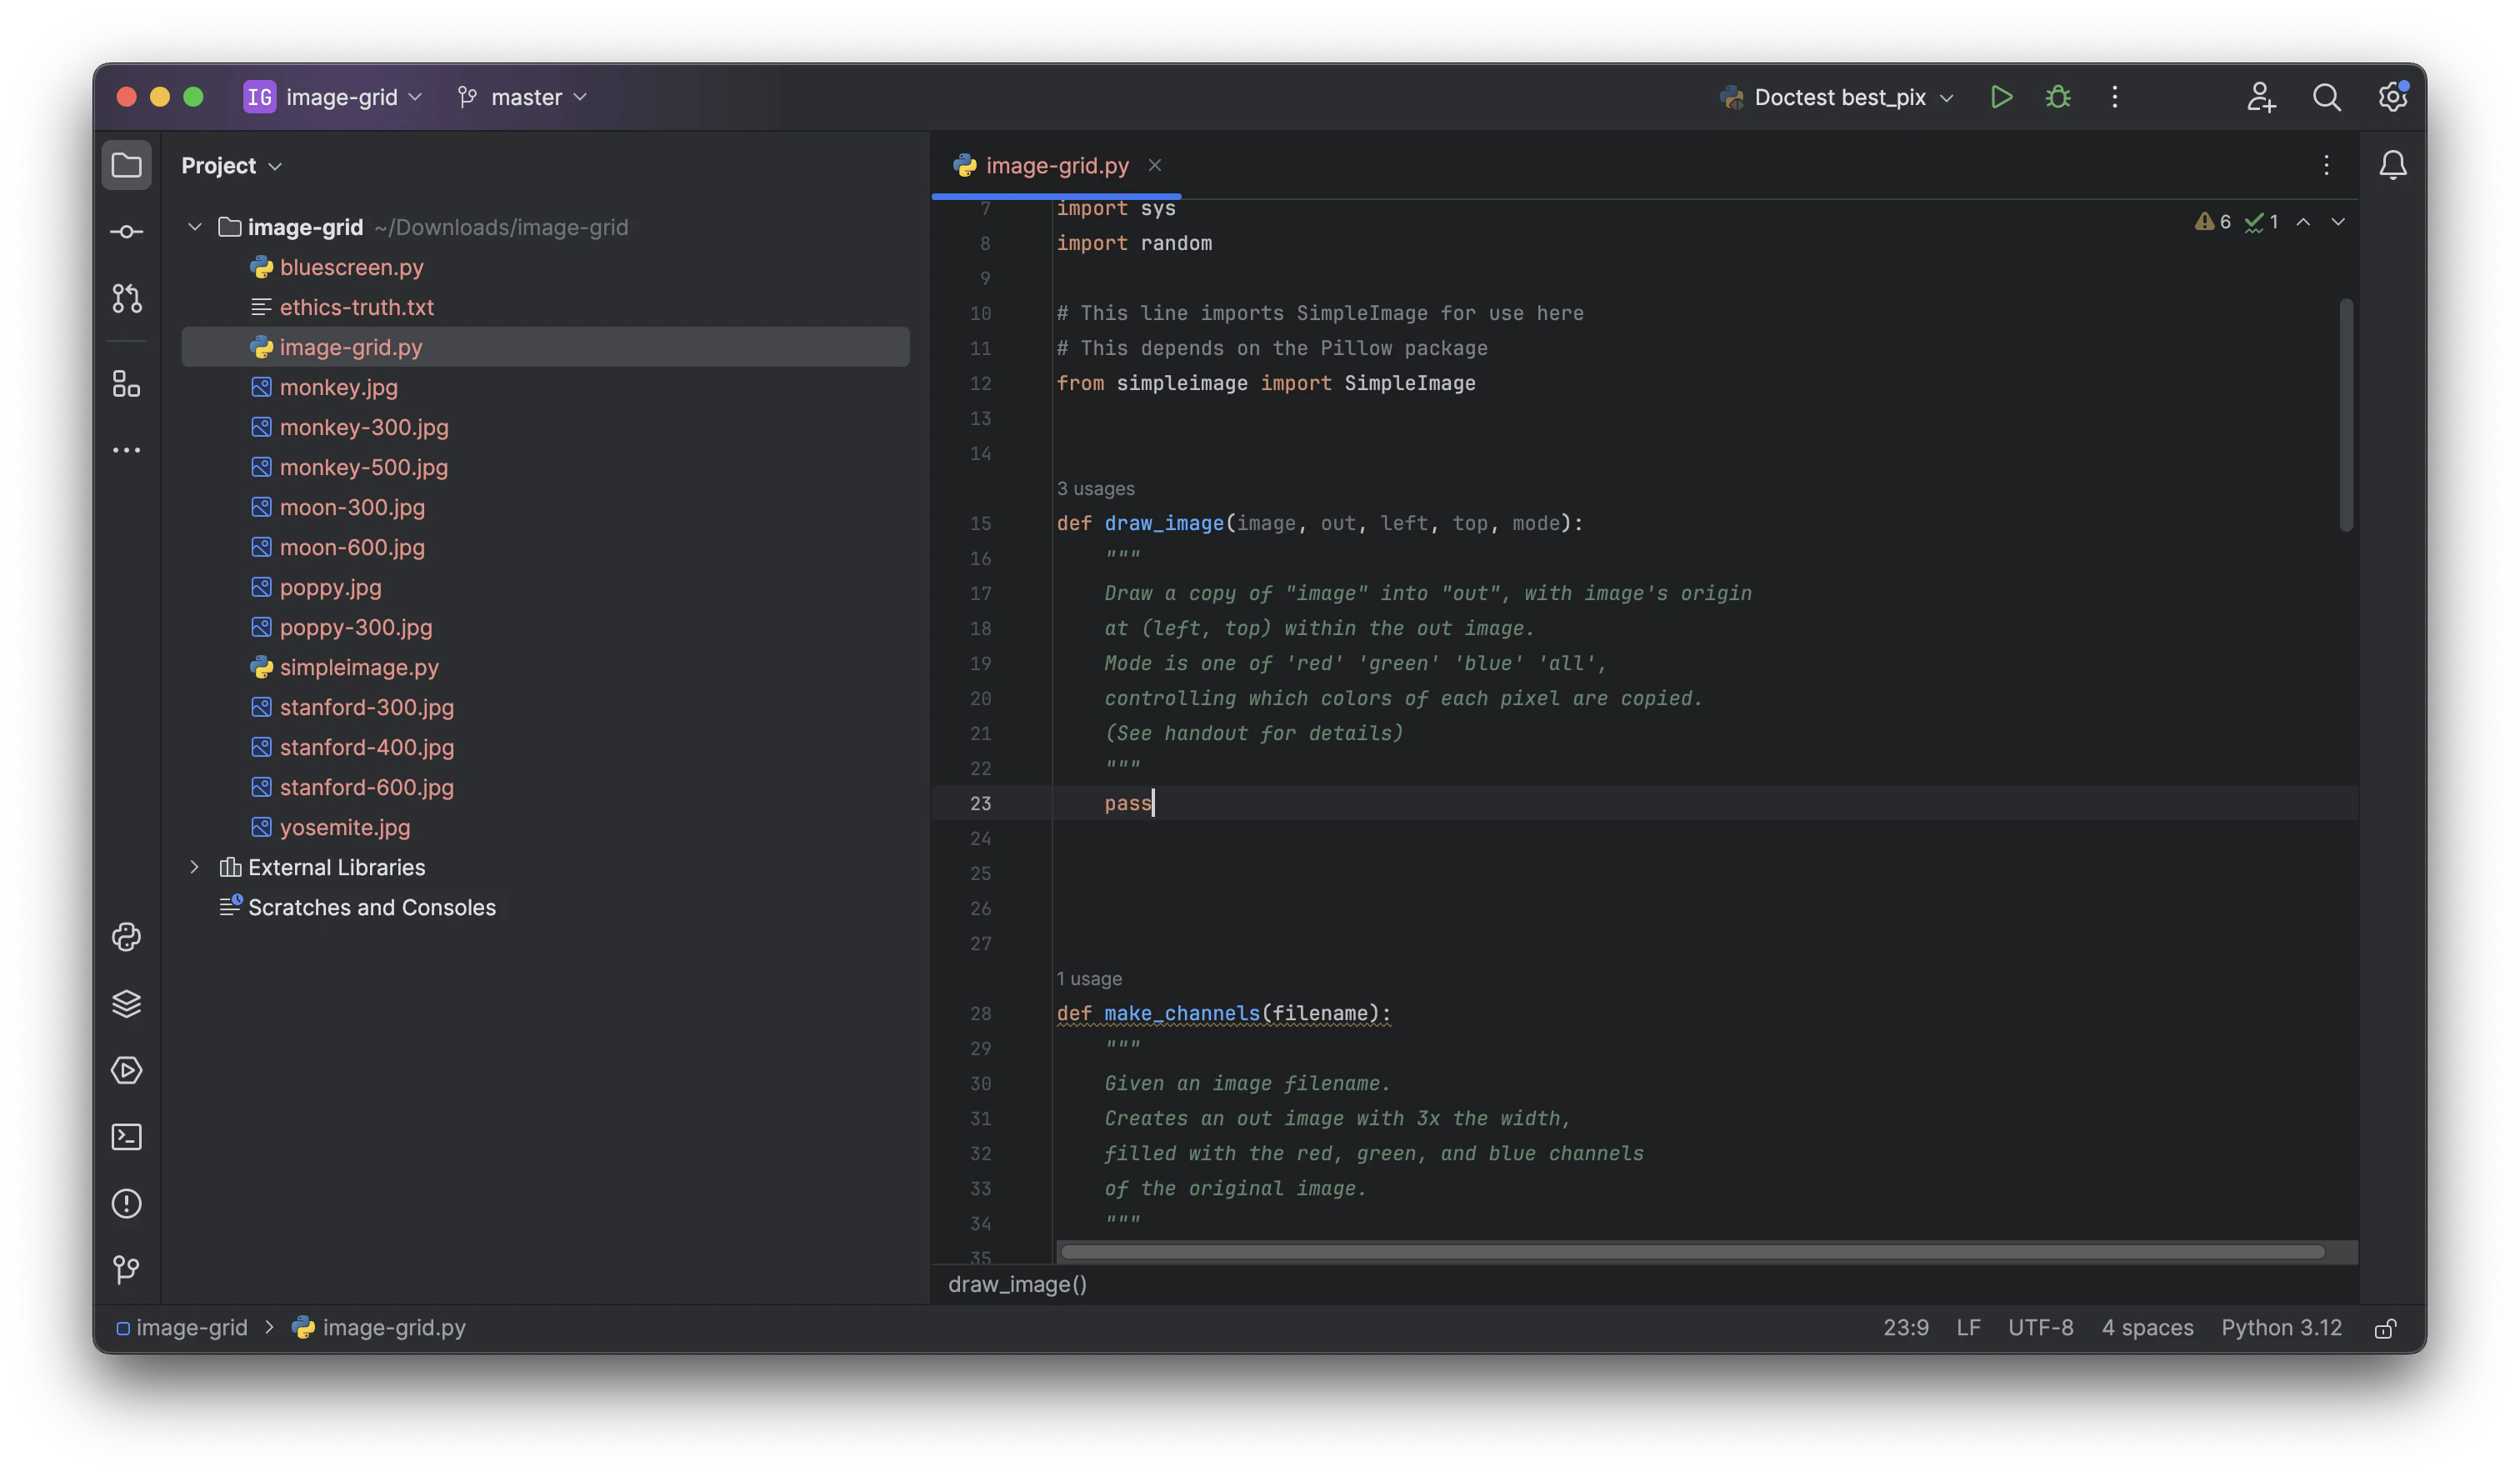
Task: Open simpleimage.py in project tree
Action: (x=359, y=667)
